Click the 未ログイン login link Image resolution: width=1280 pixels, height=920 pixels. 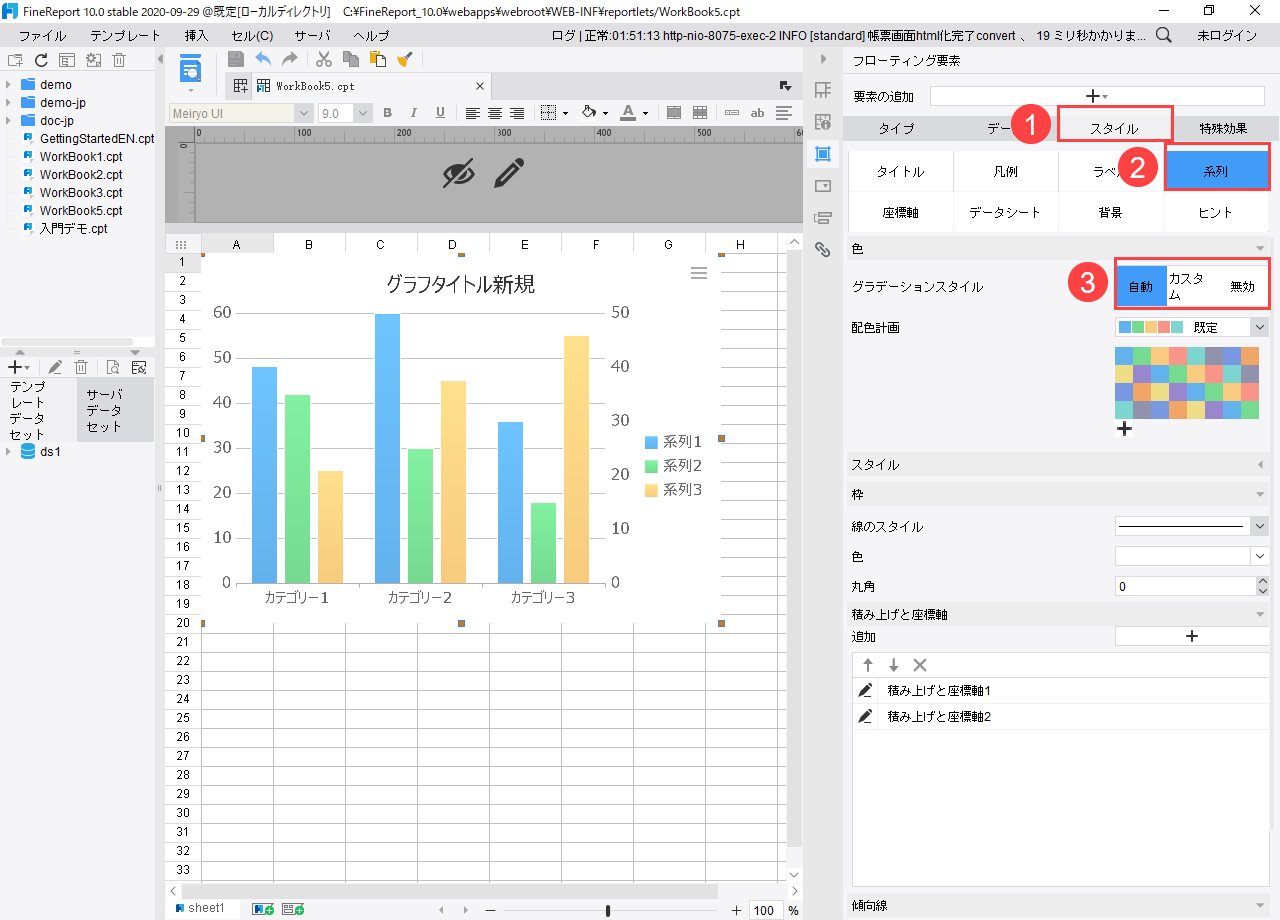click(x=1227, y=35)
